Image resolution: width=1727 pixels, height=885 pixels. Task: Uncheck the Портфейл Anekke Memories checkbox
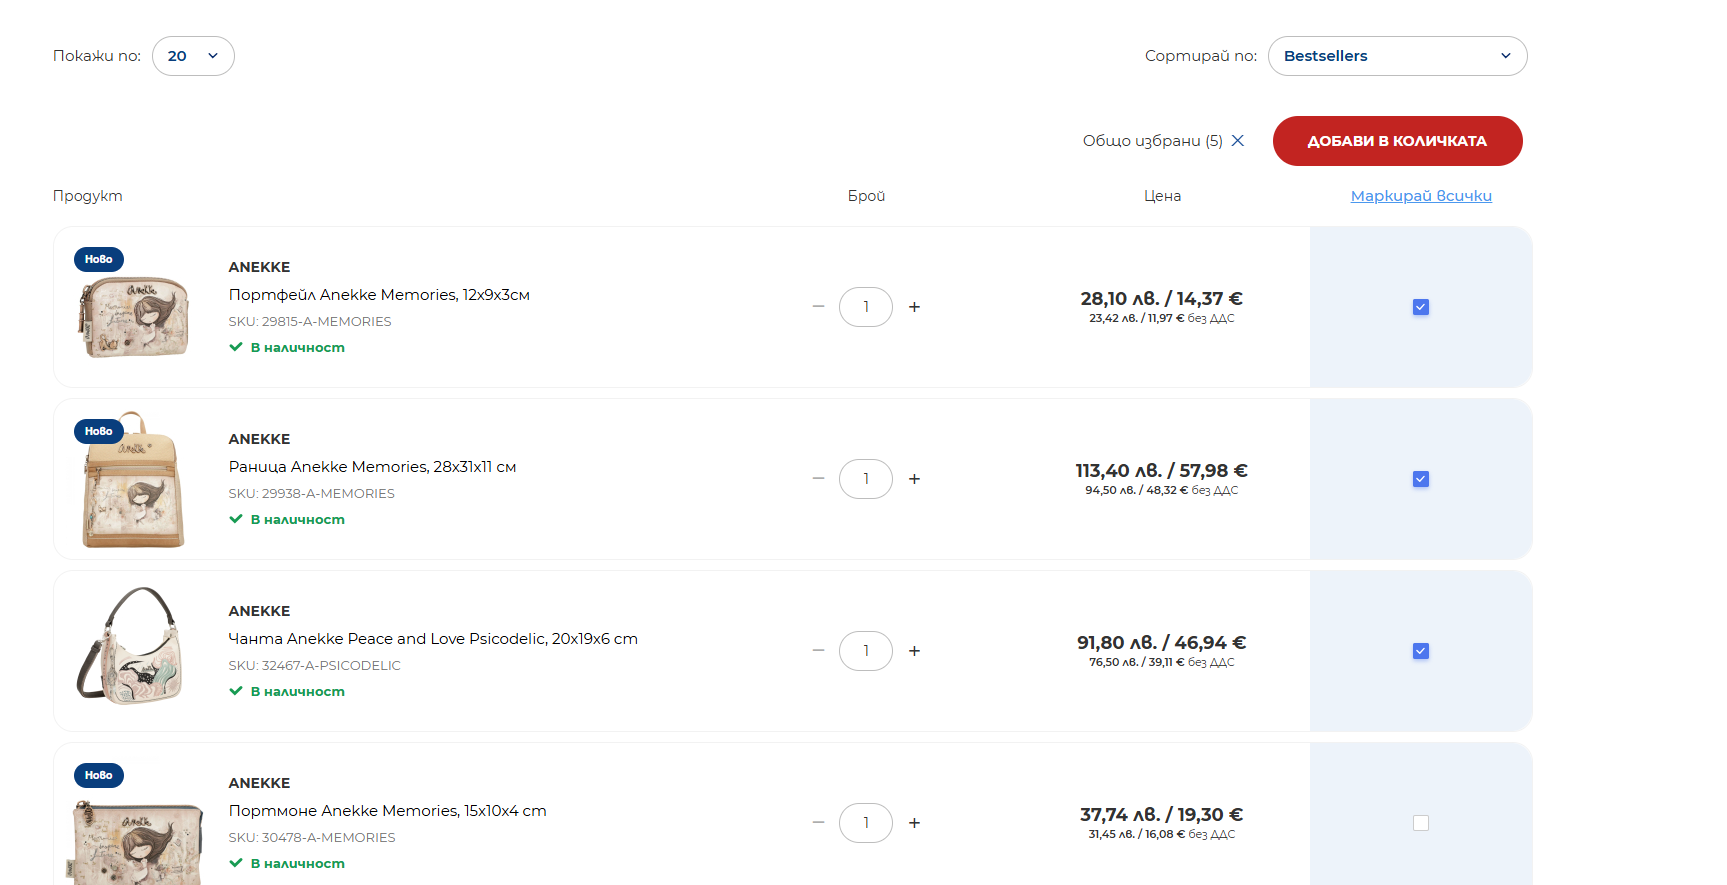(x=1421, y=307)
